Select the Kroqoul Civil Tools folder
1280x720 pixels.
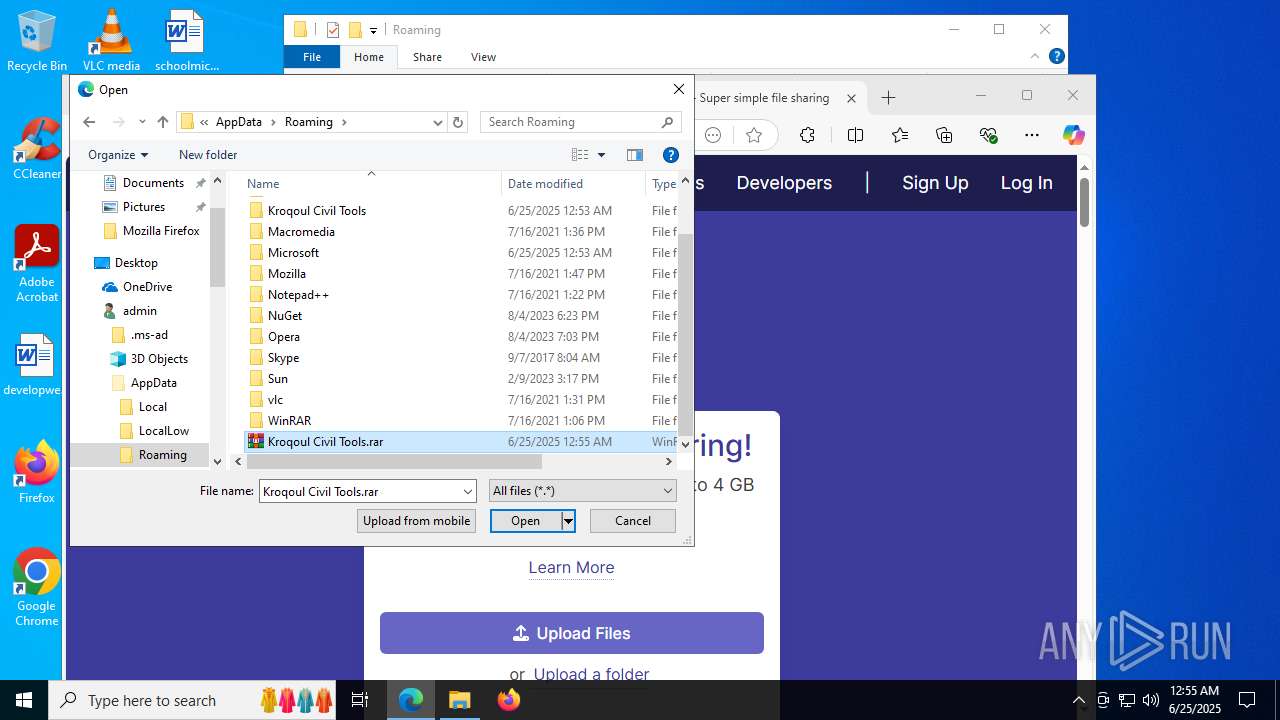[x=317, y=211]
